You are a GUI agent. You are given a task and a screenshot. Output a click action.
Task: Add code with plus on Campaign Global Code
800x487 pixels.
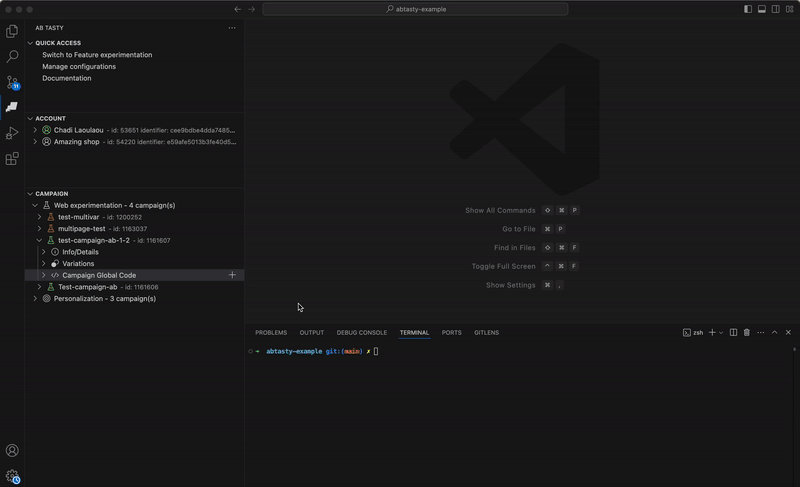[232, 275]
